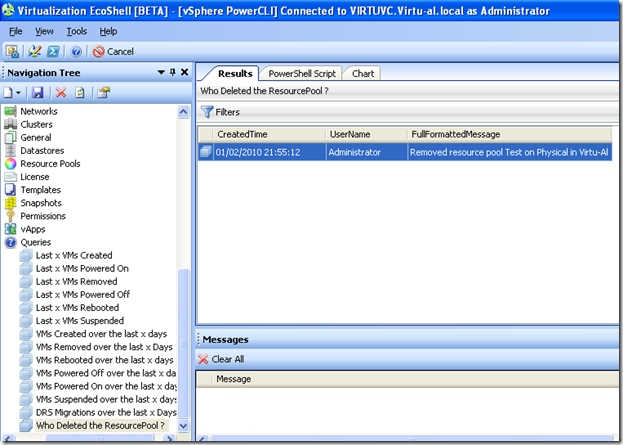Open the Last x VMs Powered On query
This screenshot has width=623, height=445.
(82, 269)
